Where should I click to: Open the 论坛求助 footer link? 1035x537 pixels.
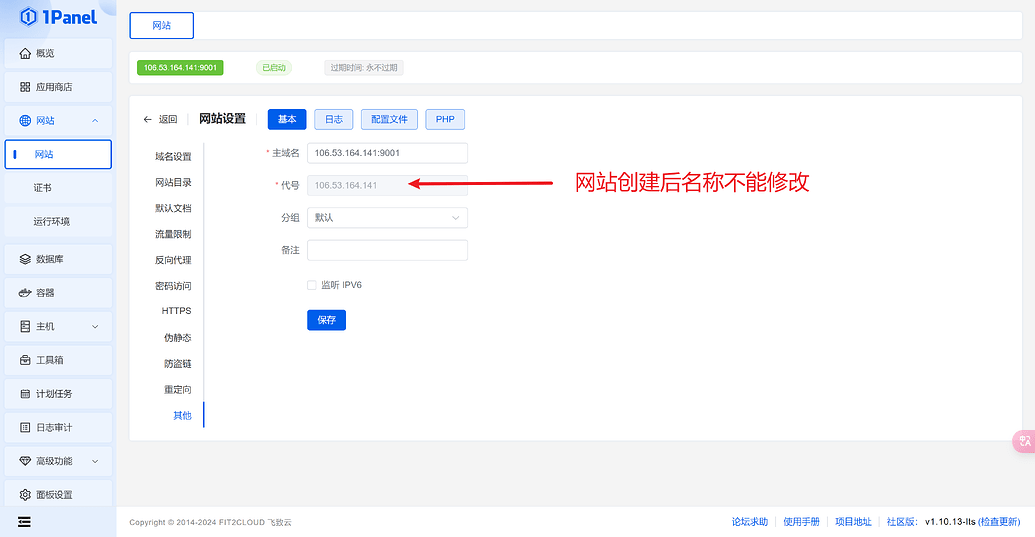750,522
